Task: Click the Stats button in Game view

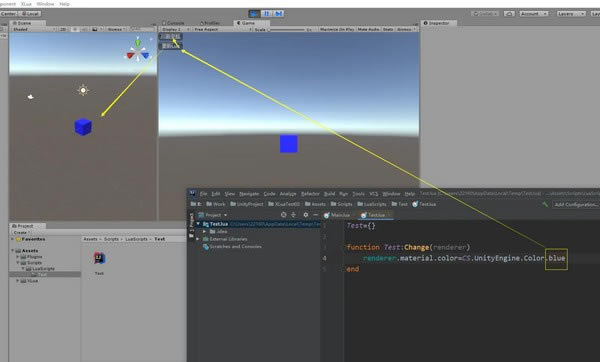Action: [388, 29]
